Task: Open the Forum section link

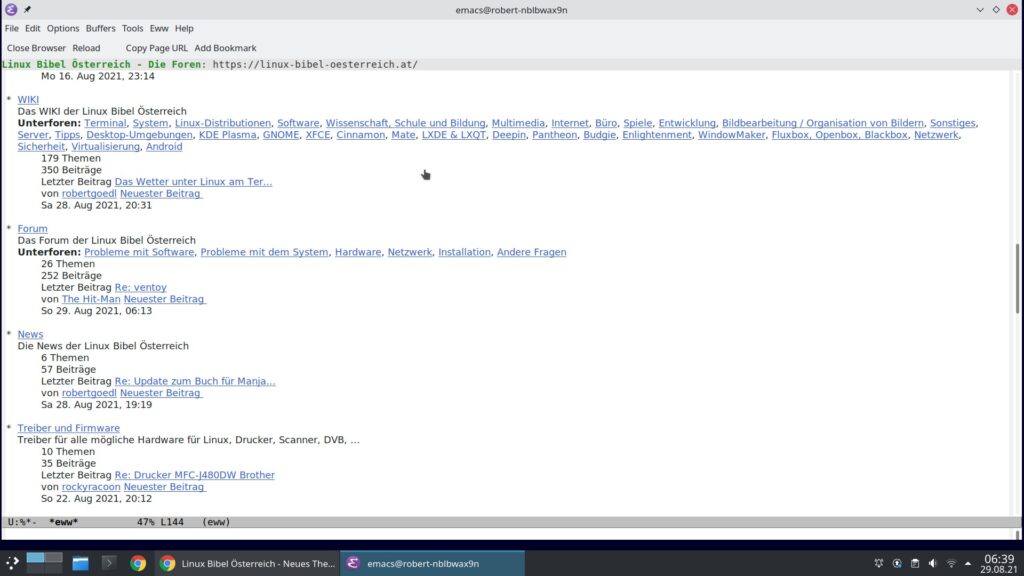Action: 33,229
